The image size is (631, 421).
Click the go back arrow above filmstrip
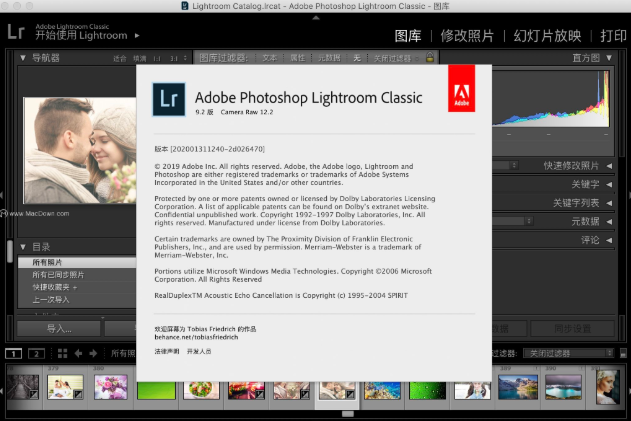(79, 354)
